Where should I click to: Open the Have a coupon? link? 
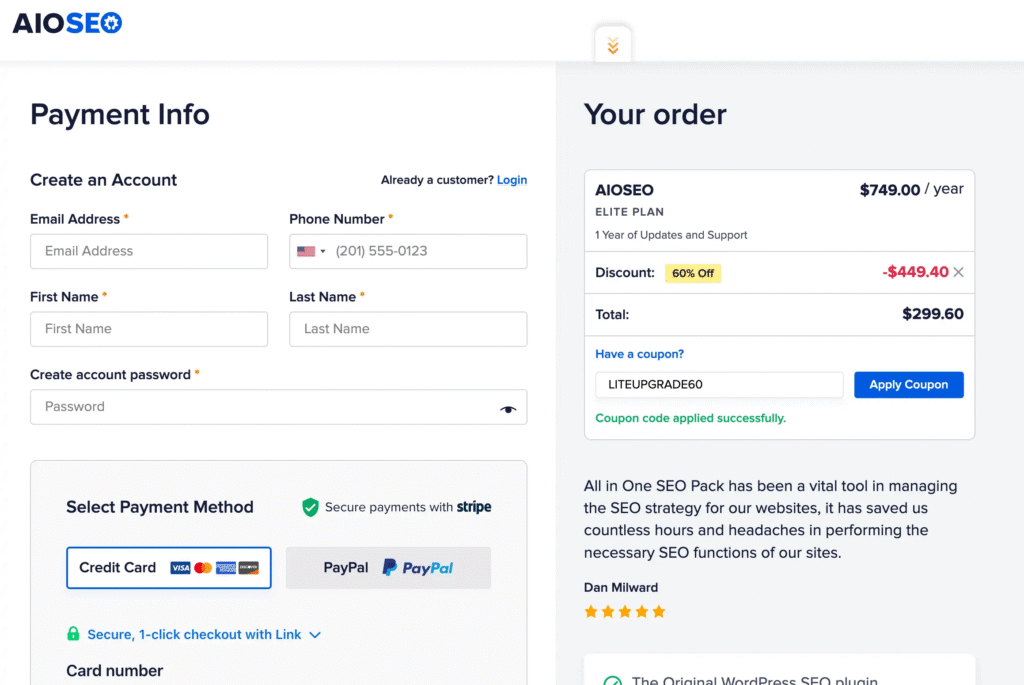click(x=639, y=354)
